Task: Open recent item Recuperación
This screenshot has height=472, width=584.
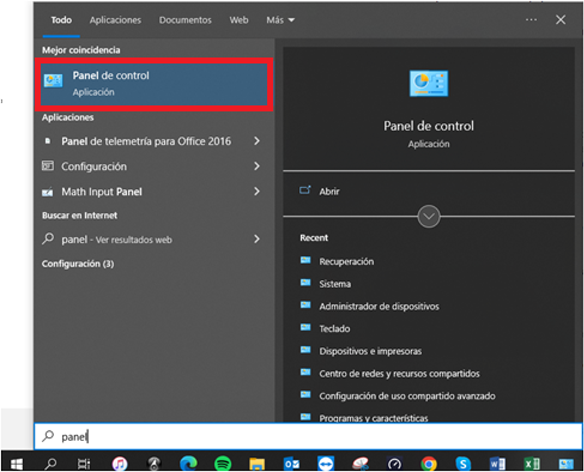Action: coord(346,262)
